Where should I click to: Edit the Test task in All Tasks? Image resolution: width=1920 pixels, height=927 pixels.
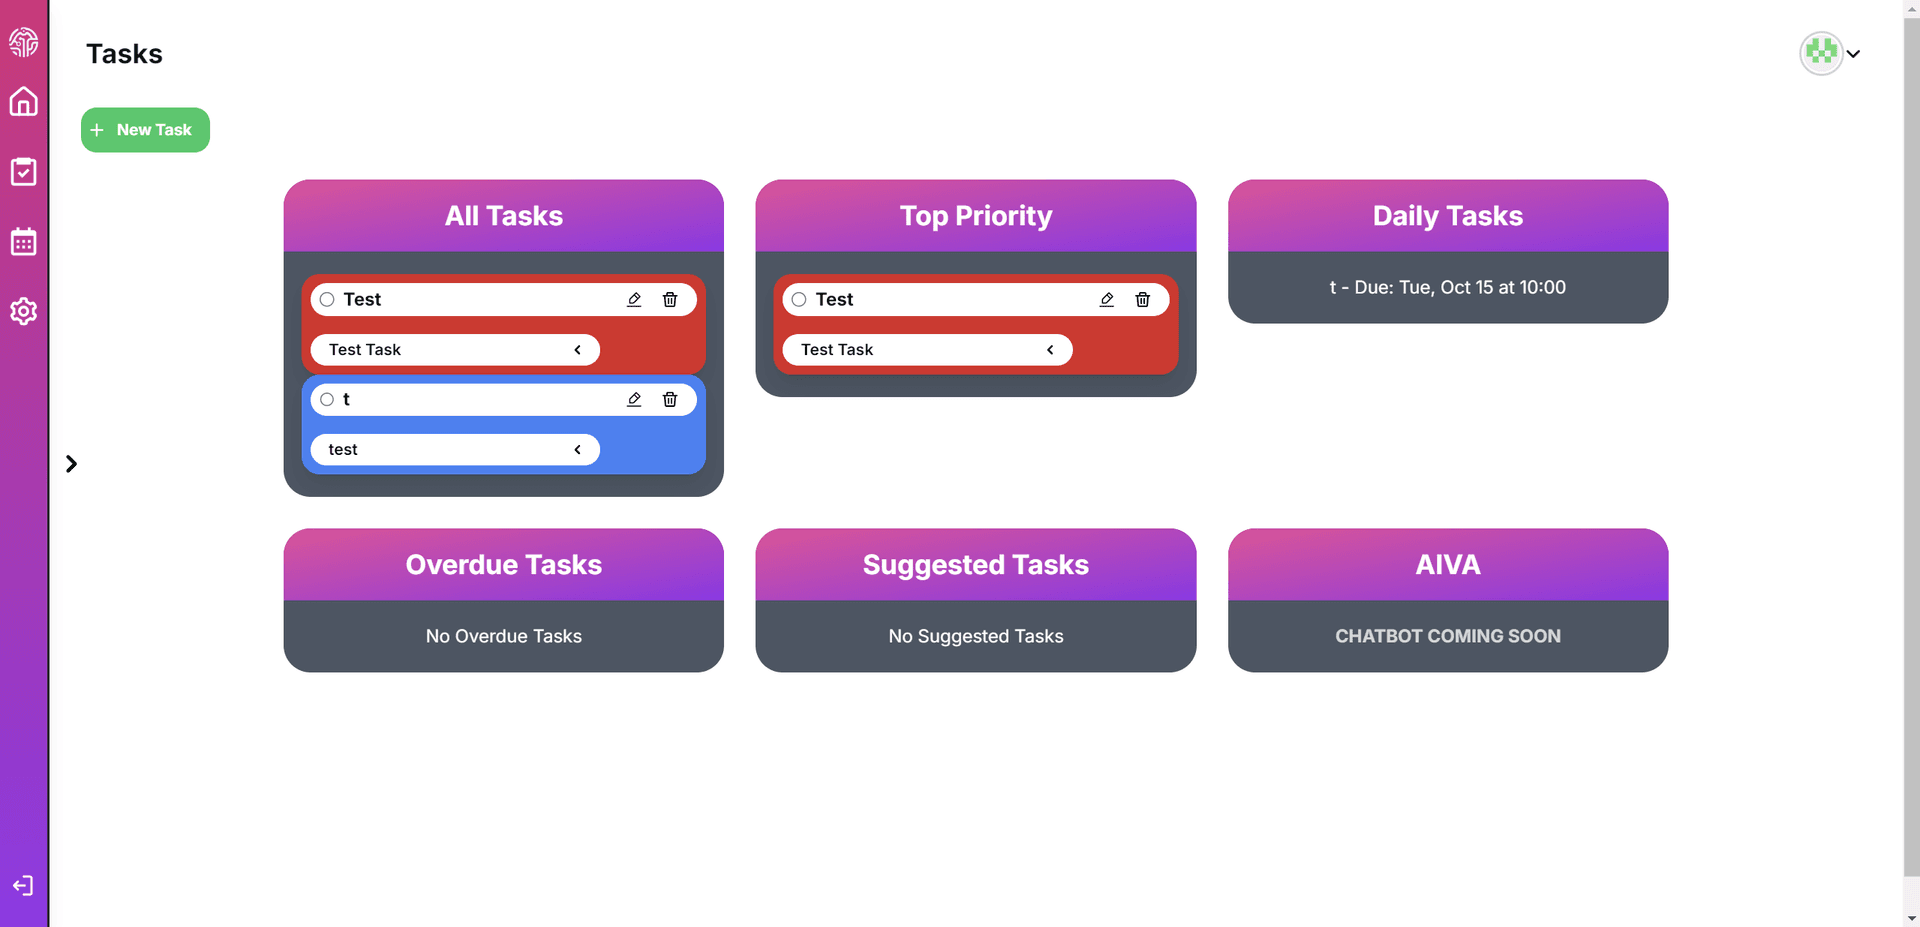634,299
